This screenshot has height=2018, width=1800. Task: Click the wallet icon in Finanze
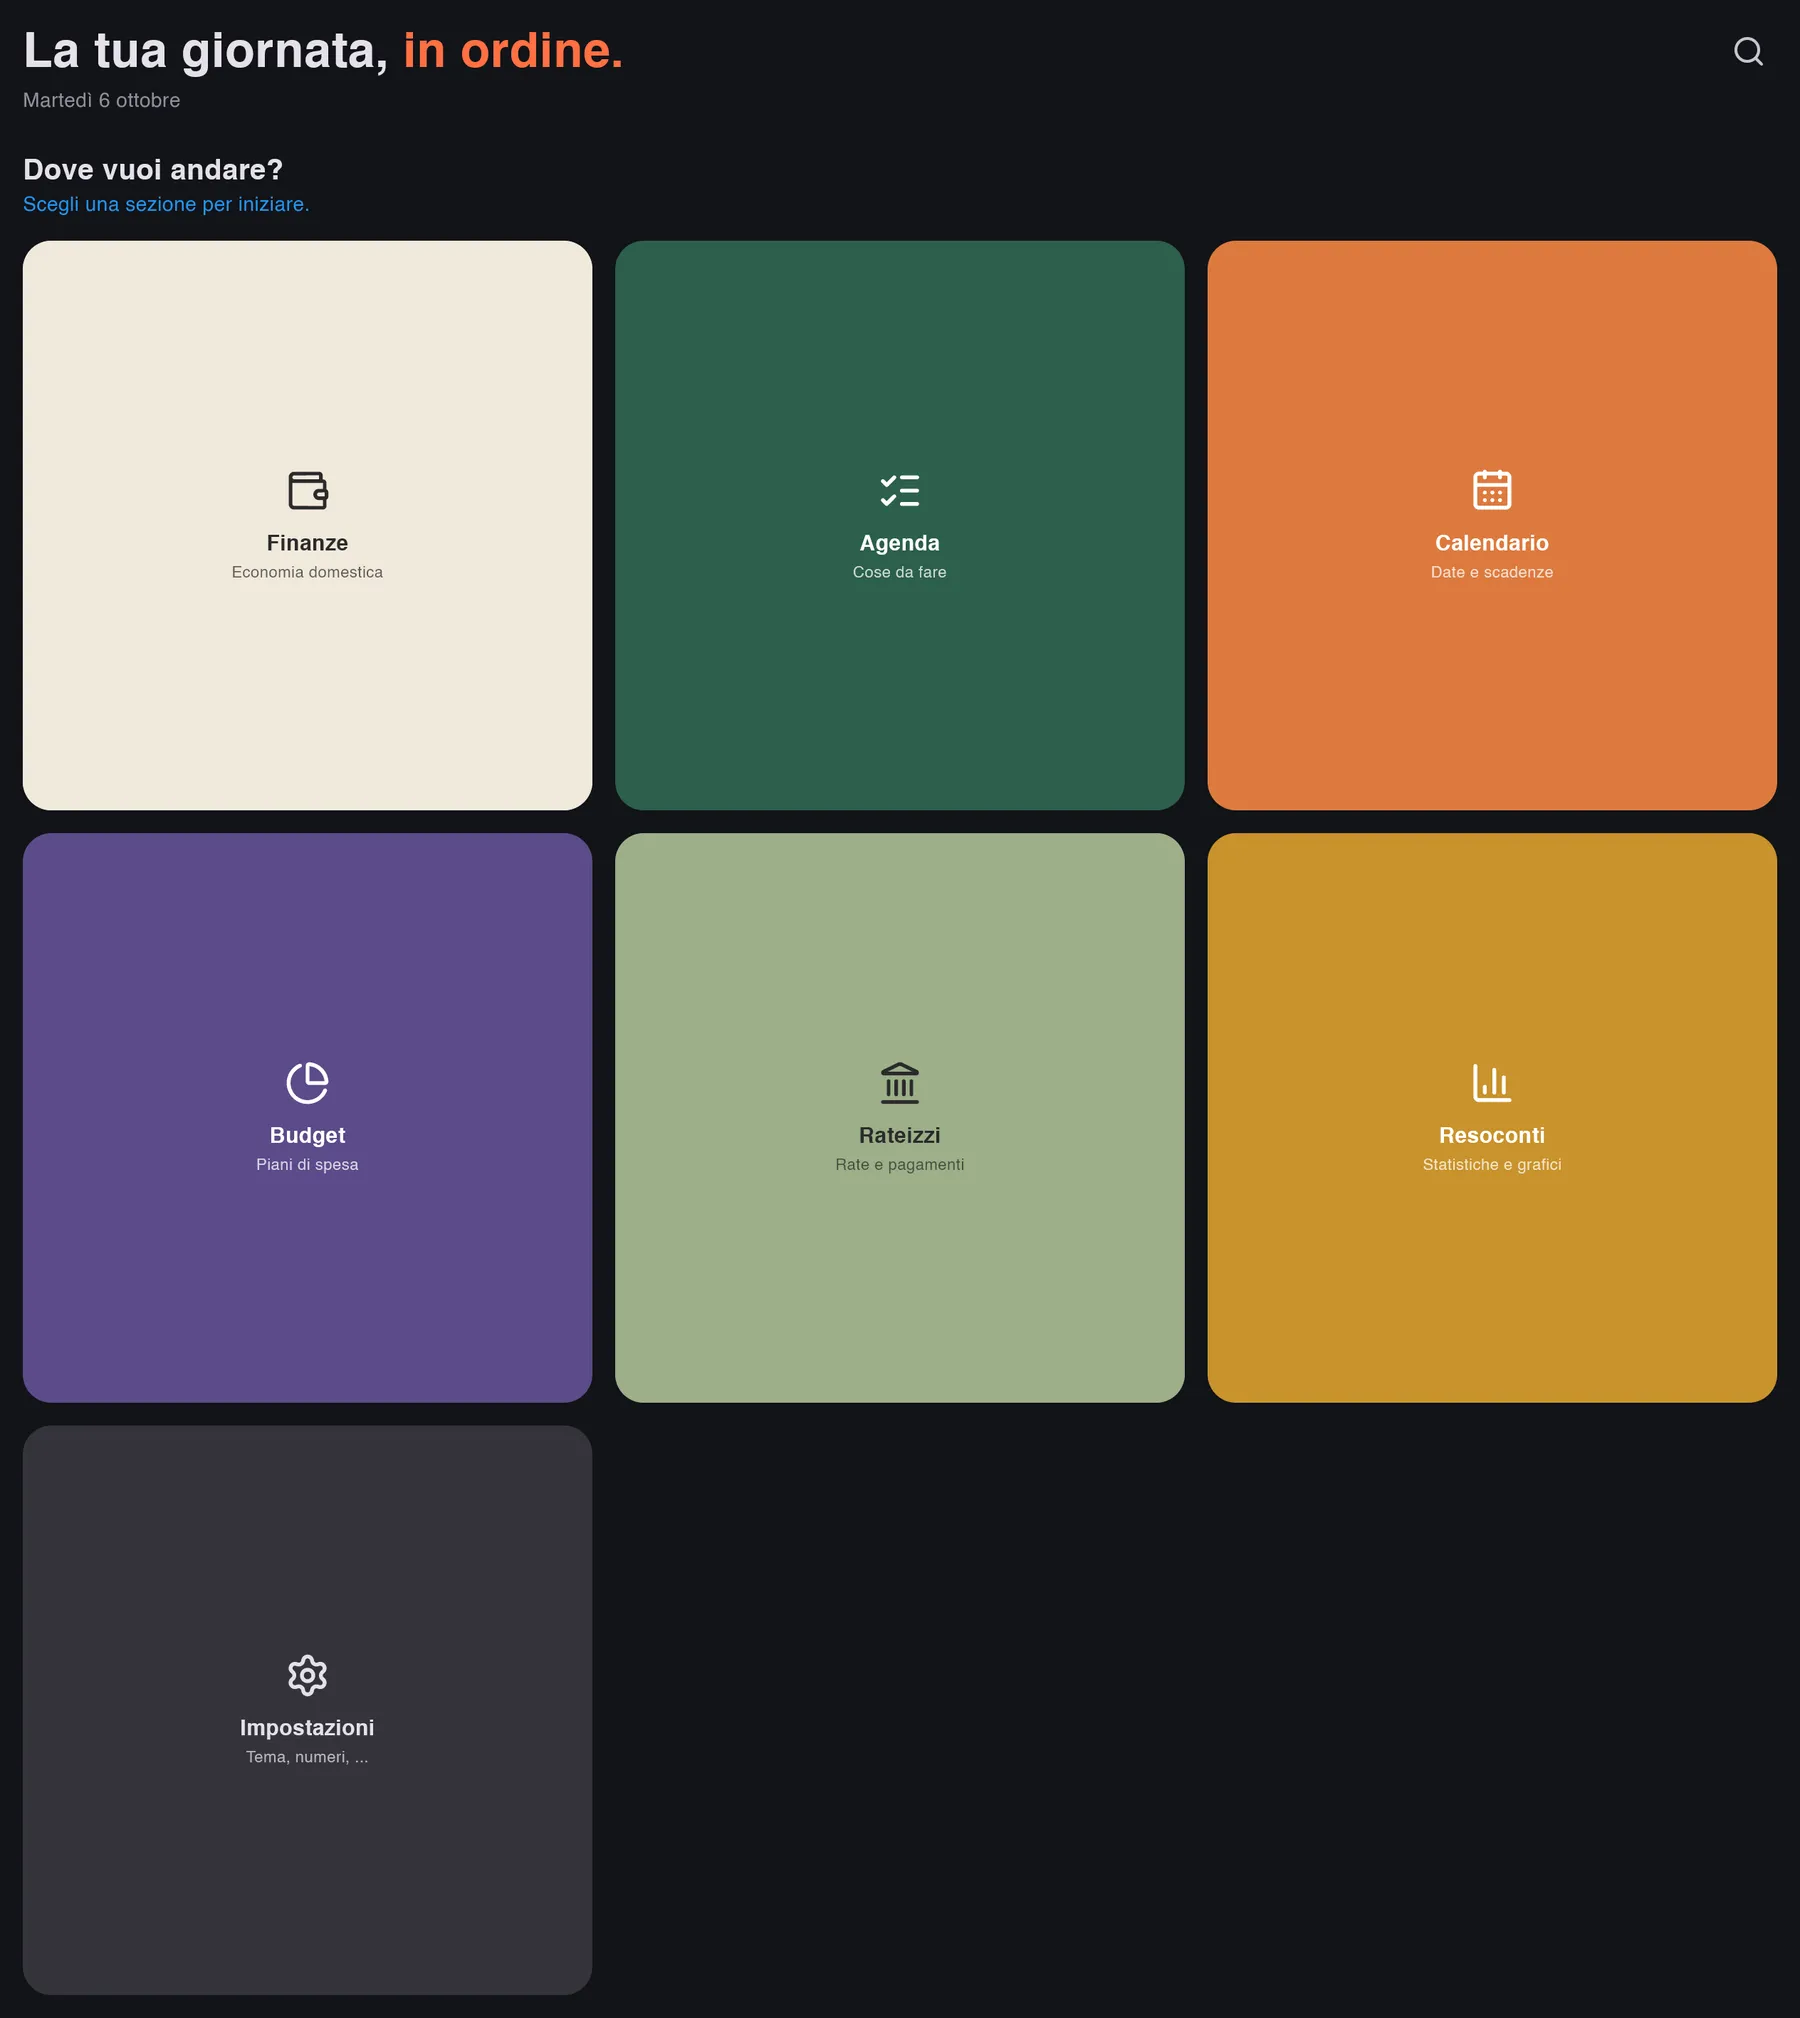click(307, 490)
